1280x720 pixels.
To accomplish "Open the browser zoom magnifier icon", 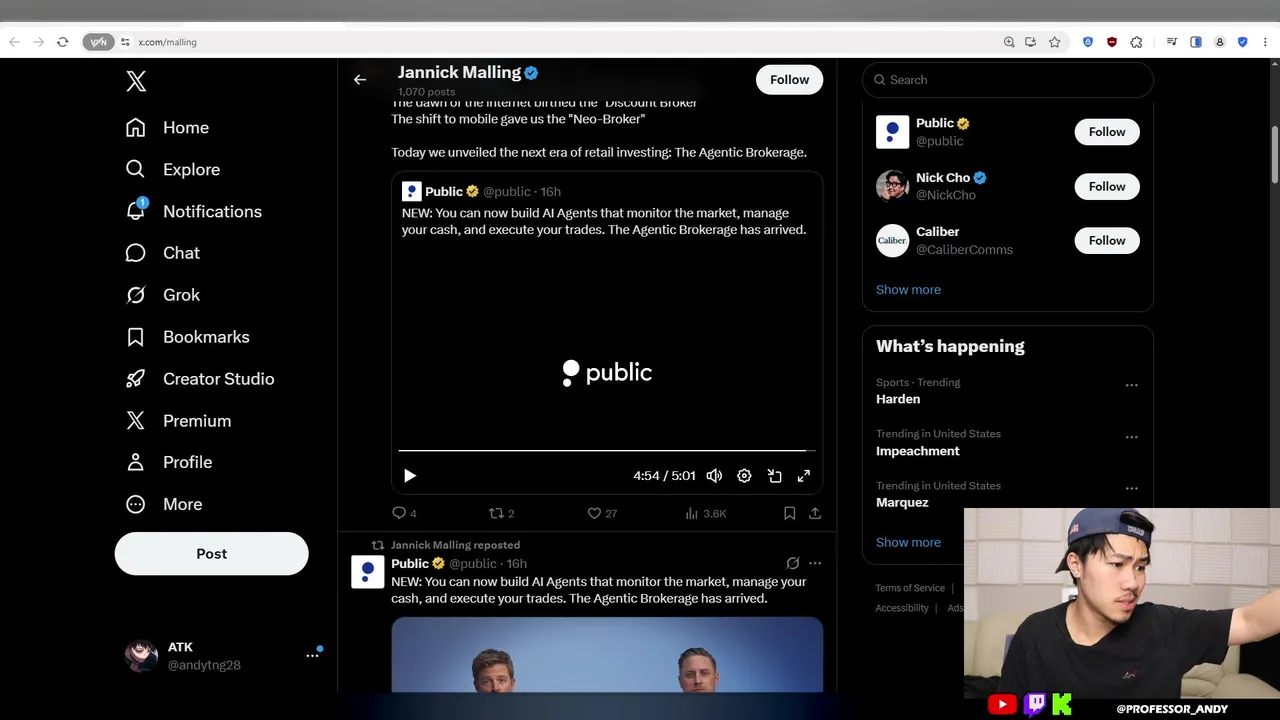I will click(1009, 42).
